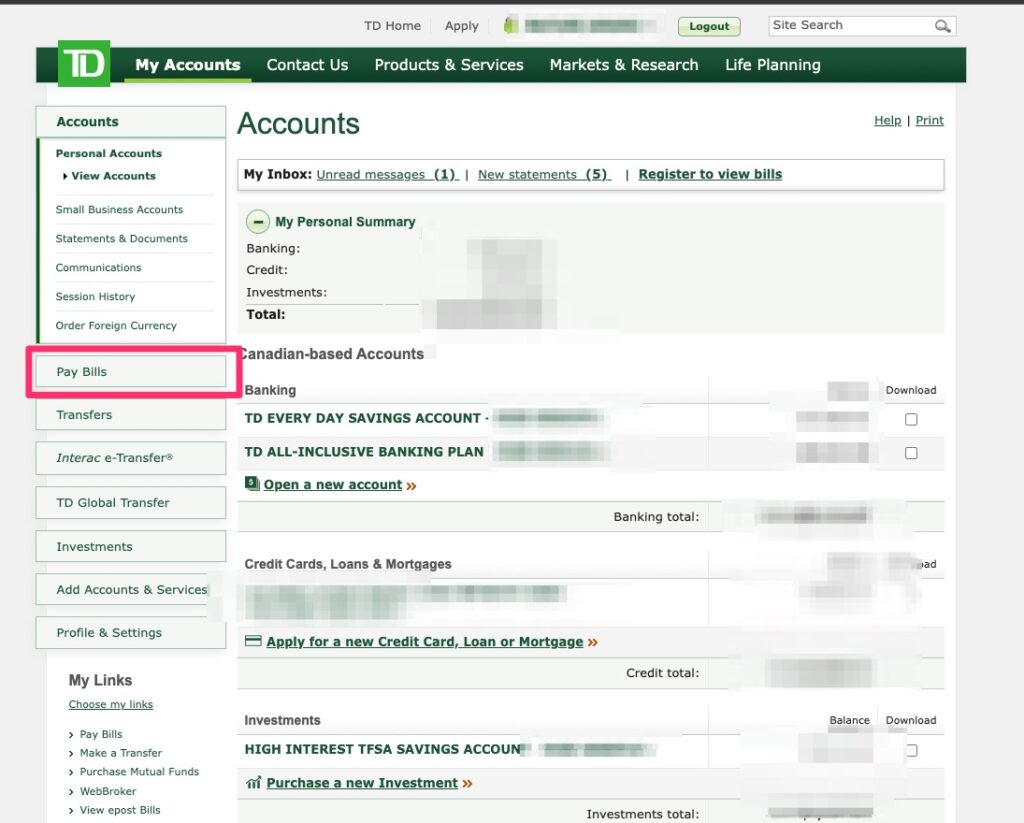This screenshot has height=823, width=1024.
Task: Open the My Accounts tab
Action: [x=188, y=65]
